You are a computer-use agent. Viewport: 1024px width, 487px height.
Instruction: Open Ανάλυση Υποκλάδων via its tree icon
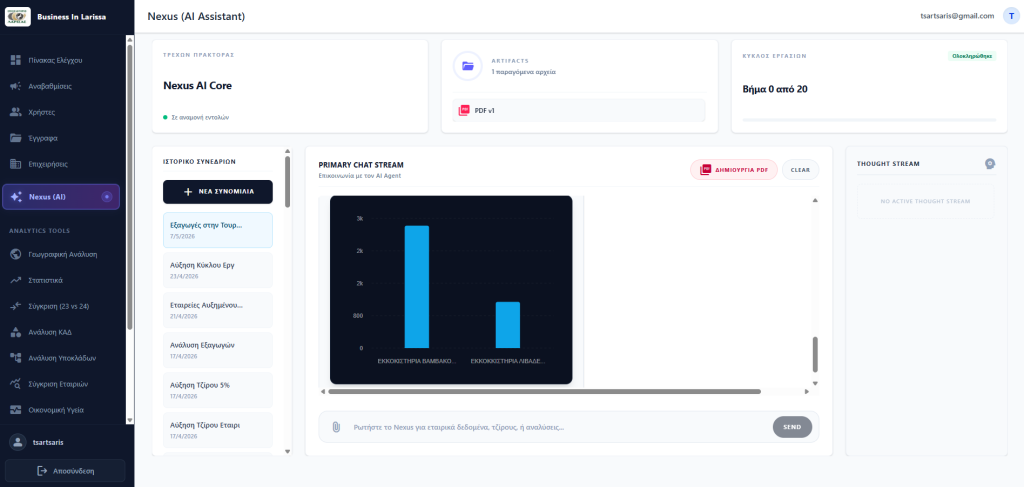(16, 358)
